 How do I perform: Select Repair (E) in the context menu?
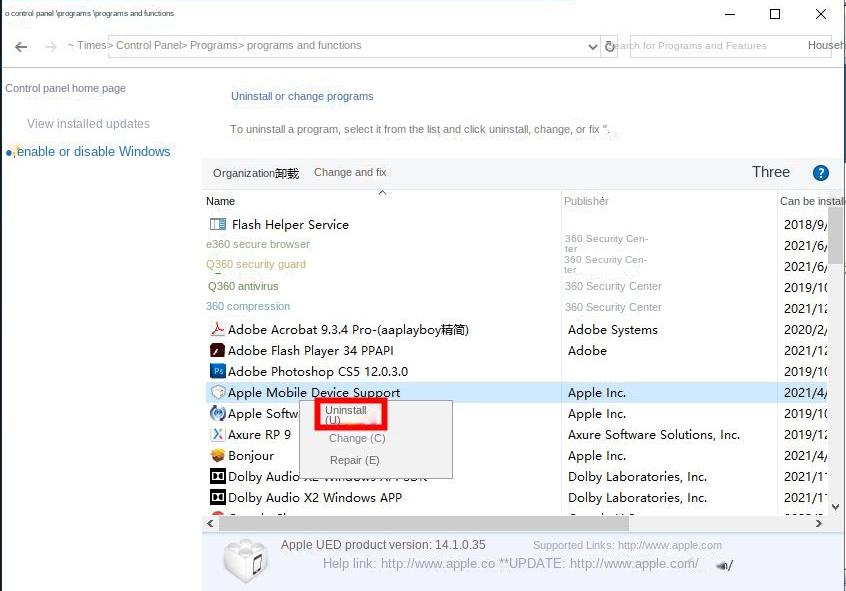(352, 460)
